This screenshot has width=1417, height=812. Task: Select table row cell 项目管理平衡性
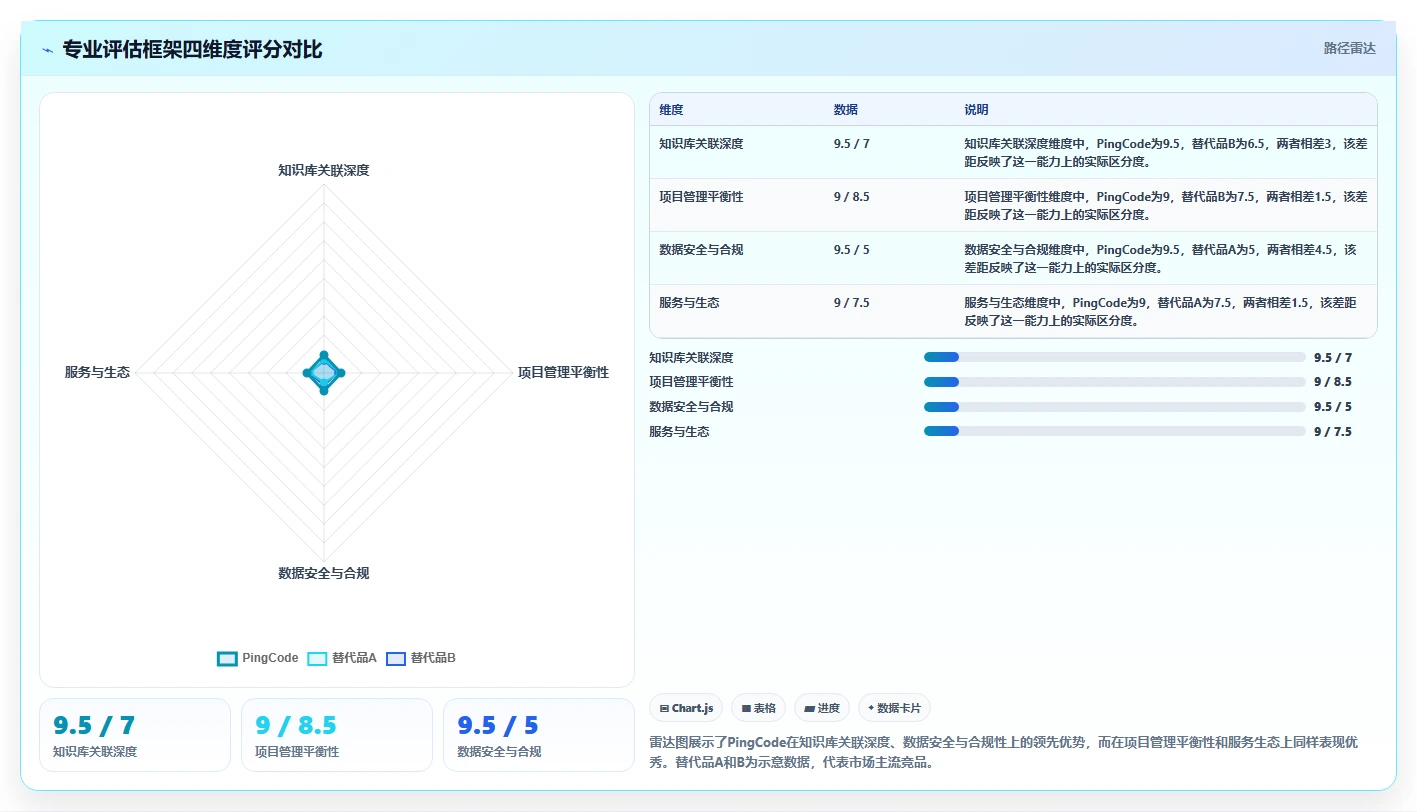[701, 197]
